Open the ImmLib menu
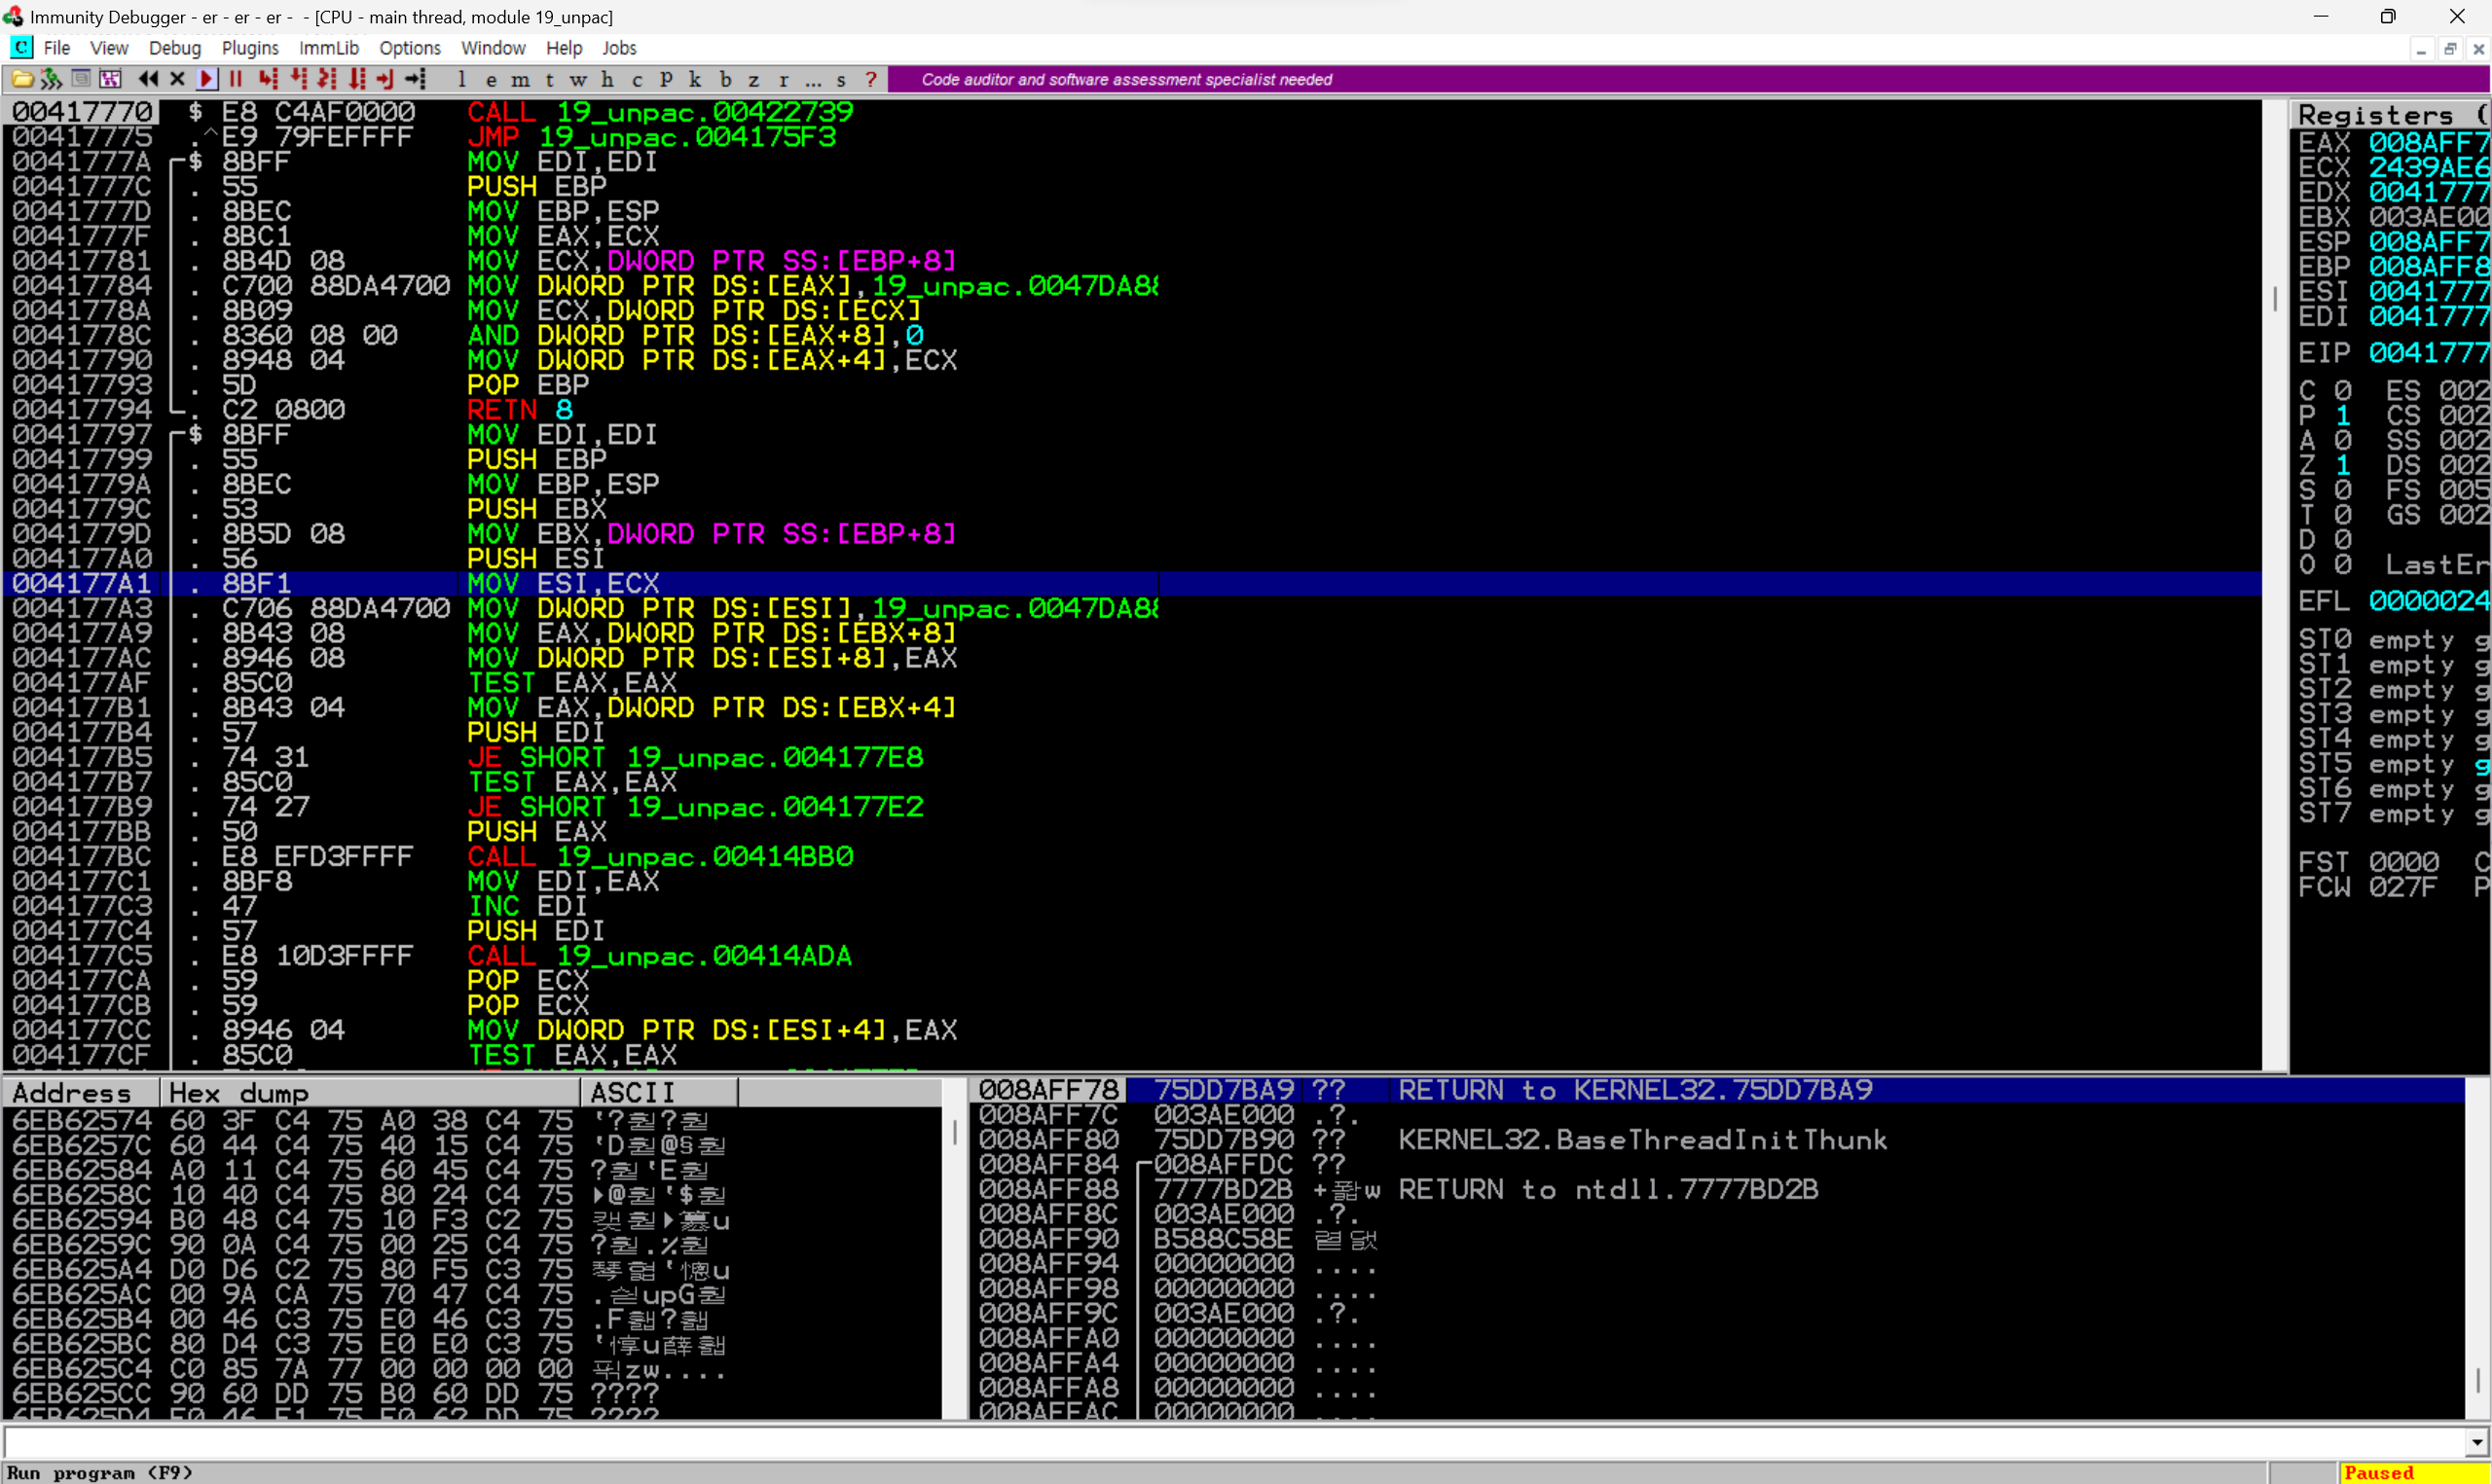The width and height of the screenshot is (2492, 1484). click(328, 48)
